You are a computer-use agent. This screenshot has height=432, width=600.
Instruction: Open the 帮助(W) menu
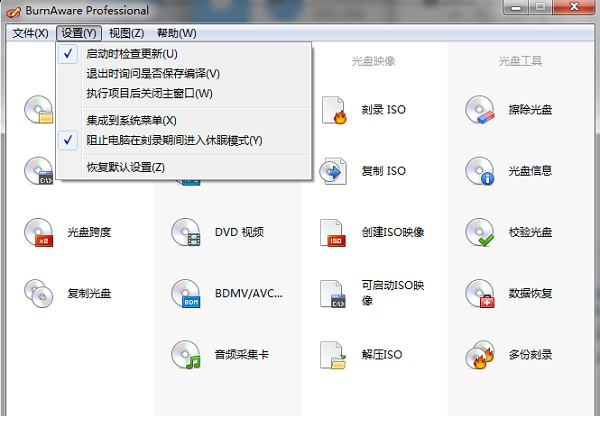(176, 33)
